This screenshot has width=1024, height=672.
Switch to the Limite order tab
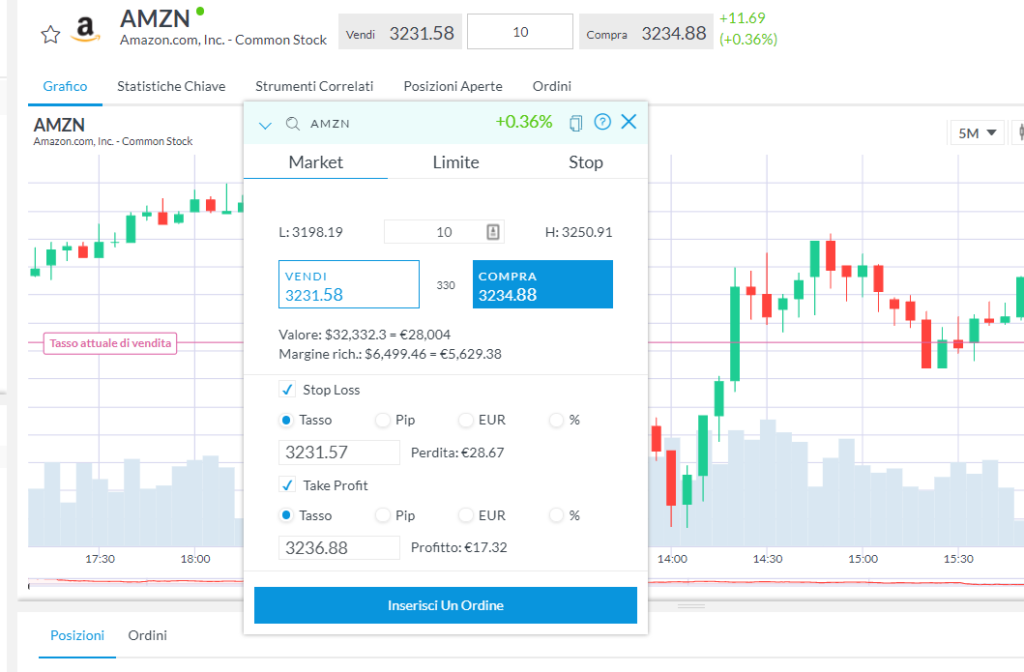pos(456,162)
